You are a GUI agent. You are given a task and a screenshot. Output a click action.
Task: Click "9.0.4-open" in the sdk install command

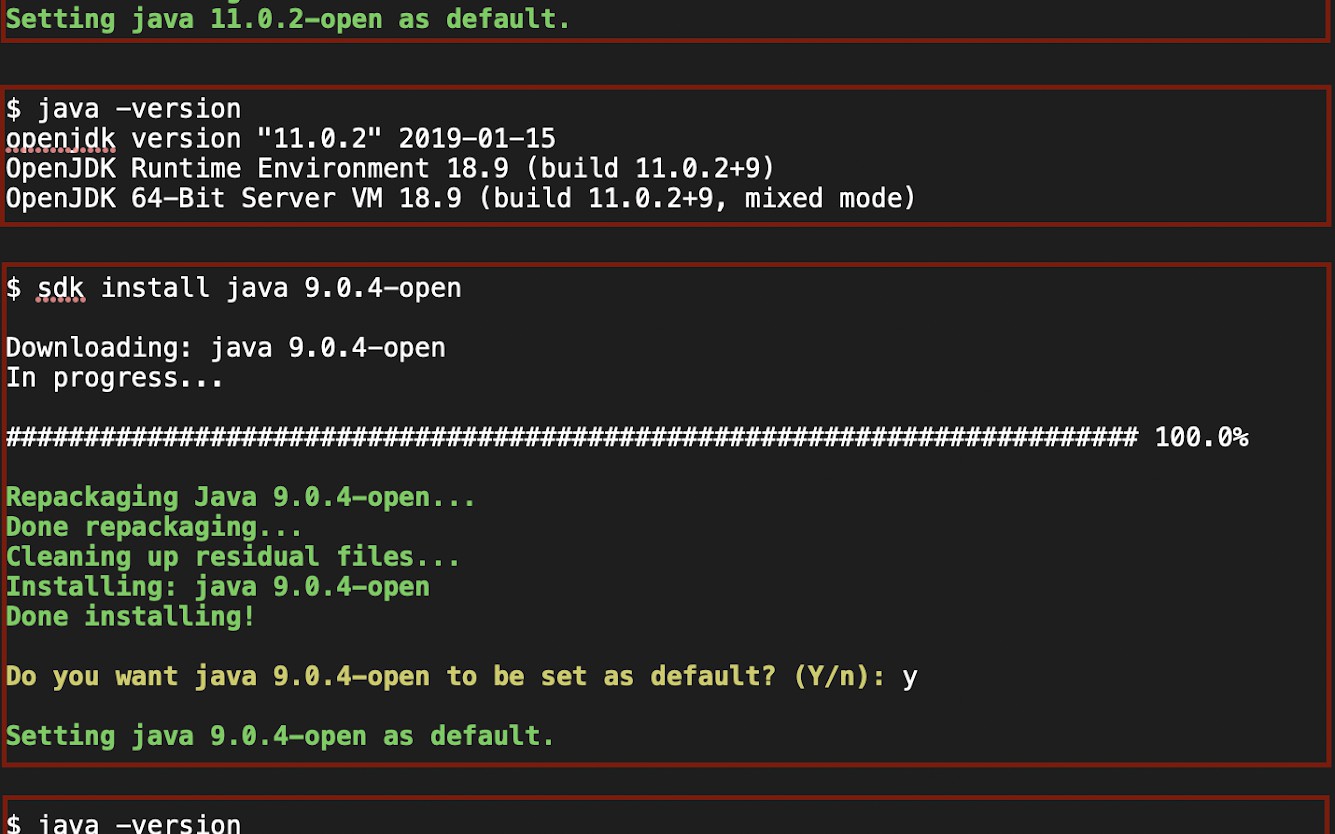(x=382, y=289)
